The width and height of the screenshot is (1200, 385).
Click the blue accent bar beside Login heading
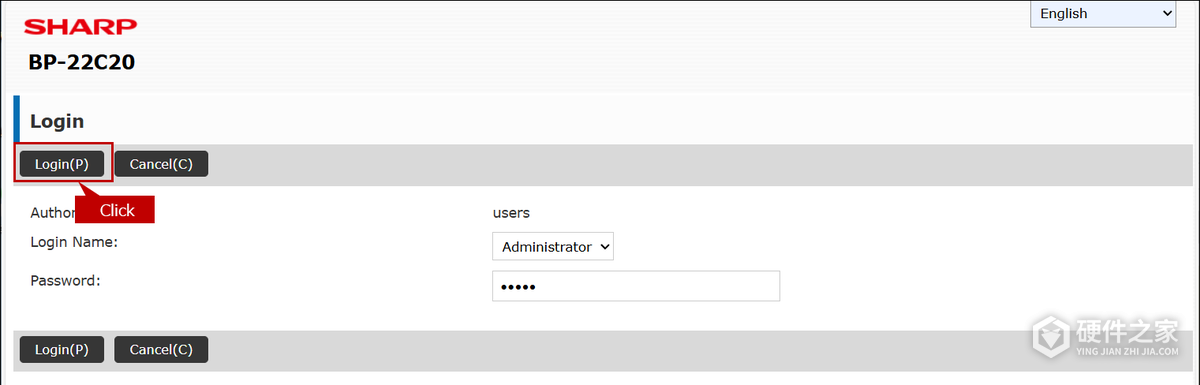pos(17,120)
